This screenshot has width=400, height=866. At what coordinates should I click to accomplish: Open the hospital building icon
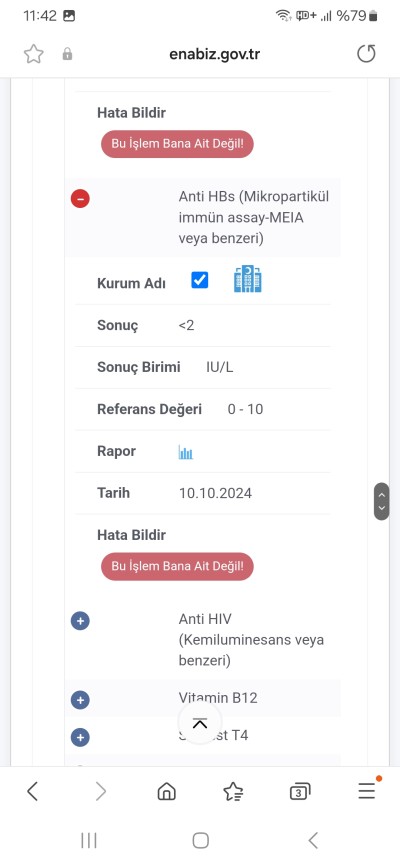tap(248, 279)
